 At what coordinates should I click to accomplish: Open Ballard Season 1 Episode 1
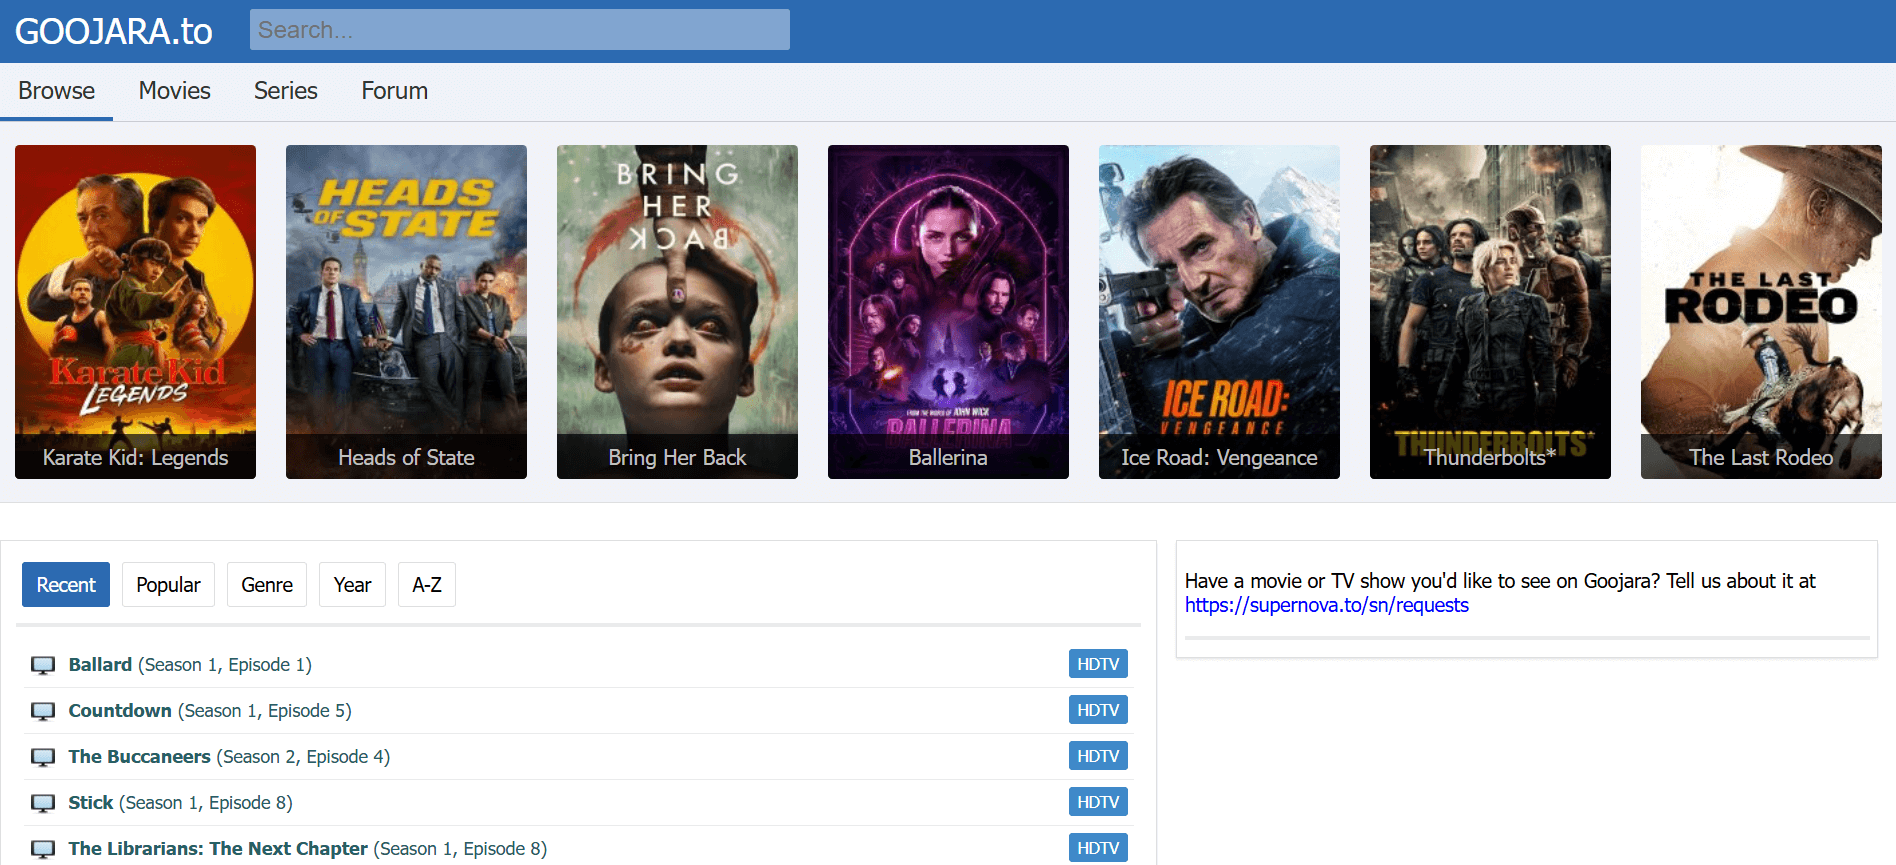click(x=190, y=665)
